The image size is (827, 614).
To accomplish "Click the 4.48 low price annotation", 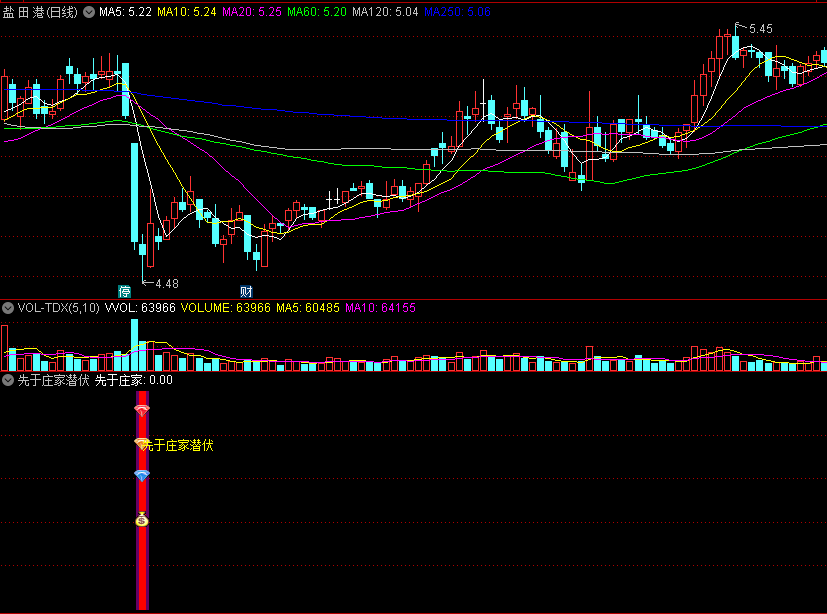I will [x=167, y=284].
